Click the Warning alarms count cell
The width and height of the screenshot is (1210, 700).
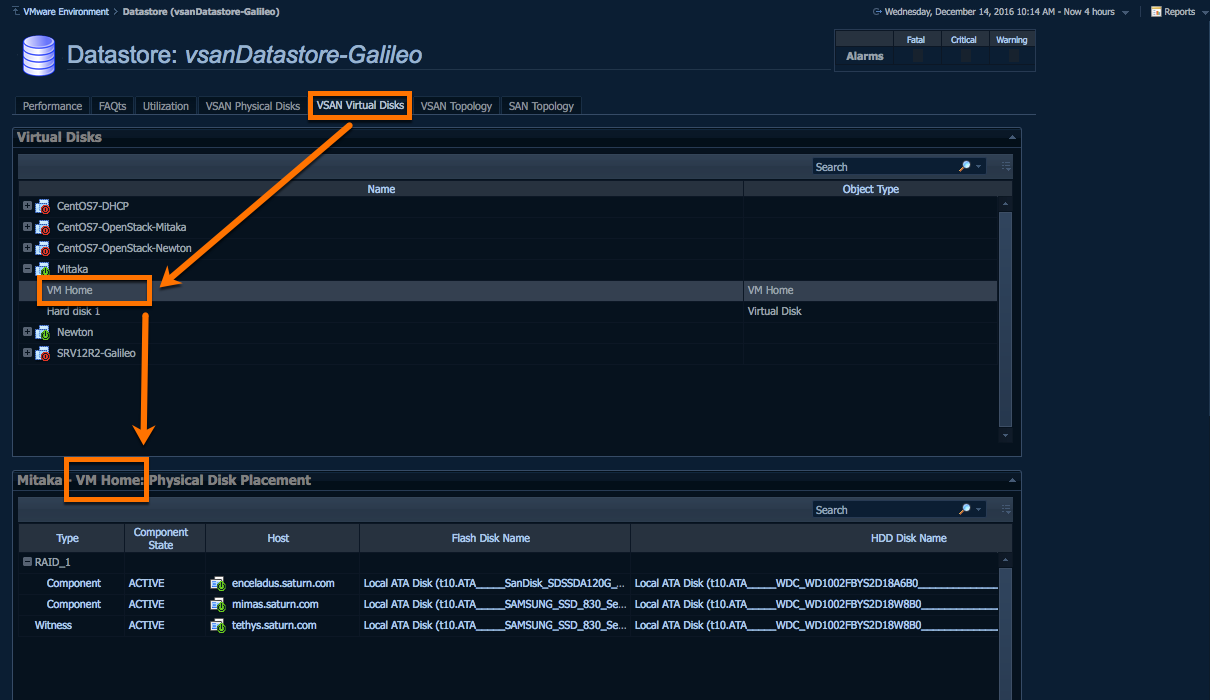[1012, 57]
